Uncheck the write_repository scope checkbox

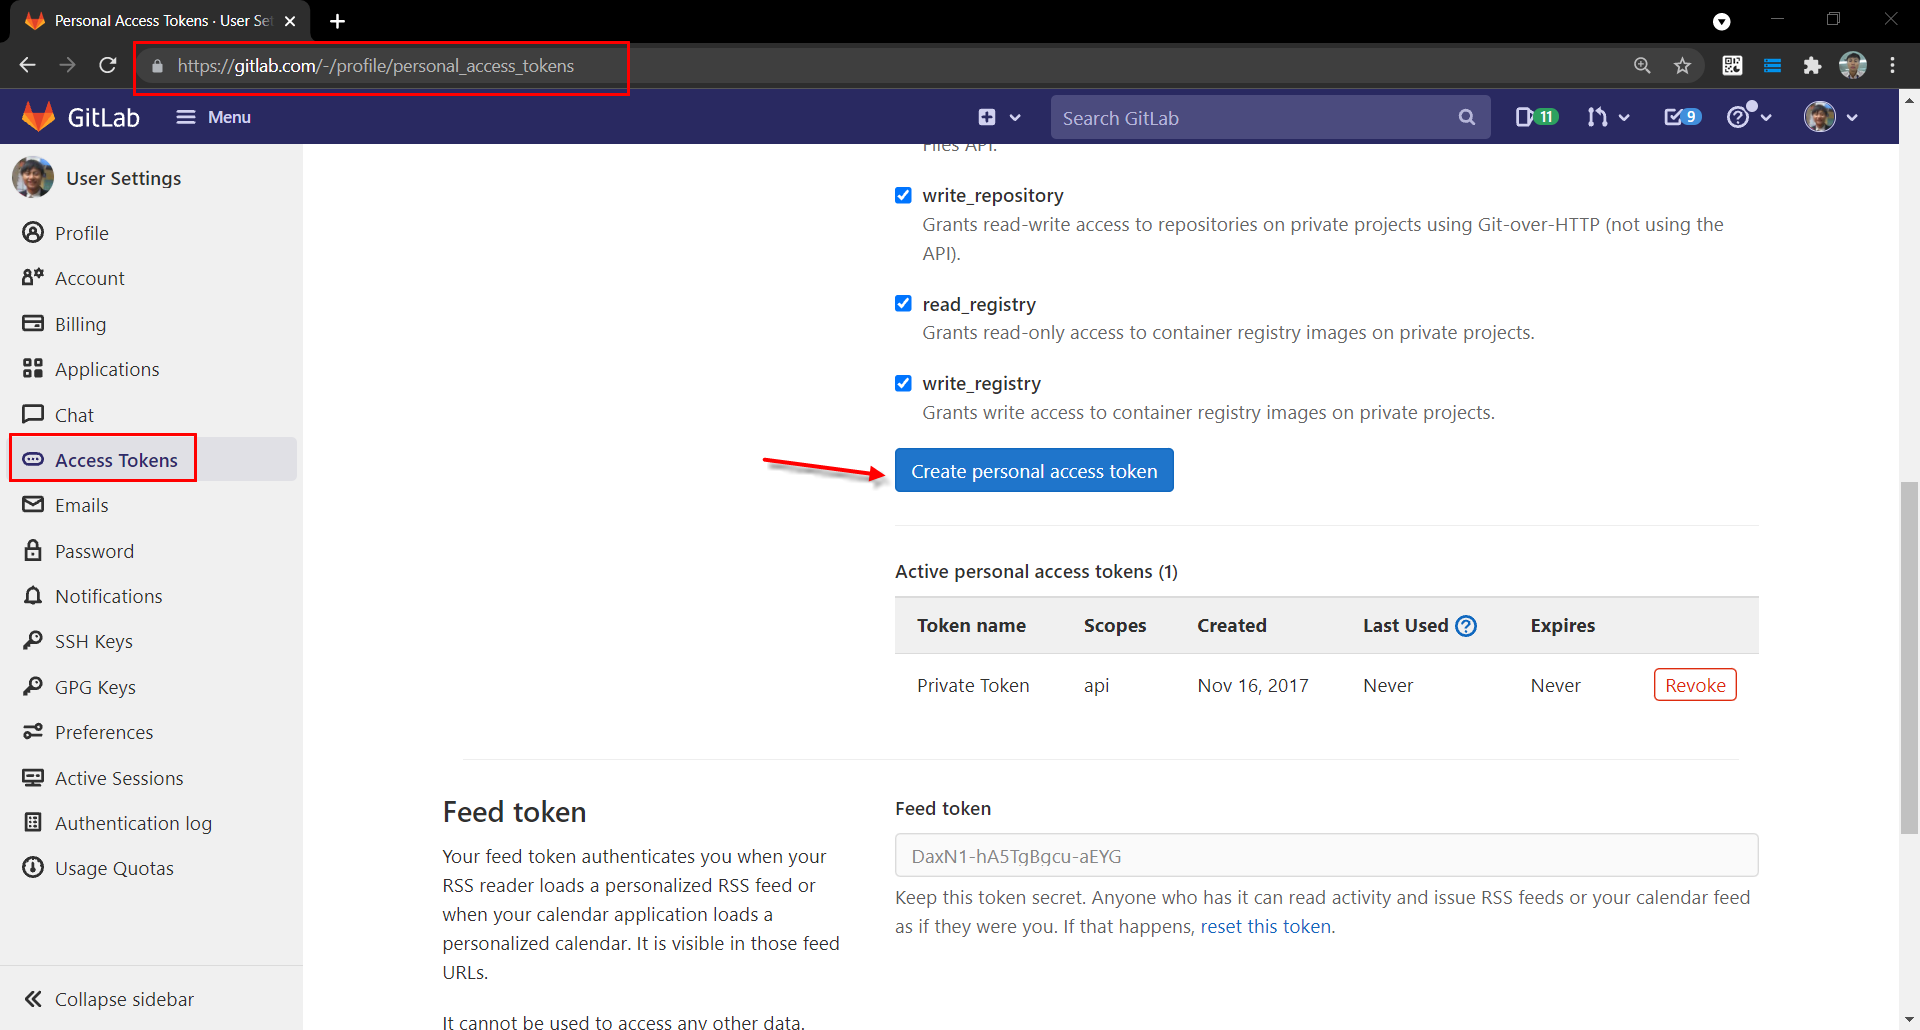pos(903,195)
